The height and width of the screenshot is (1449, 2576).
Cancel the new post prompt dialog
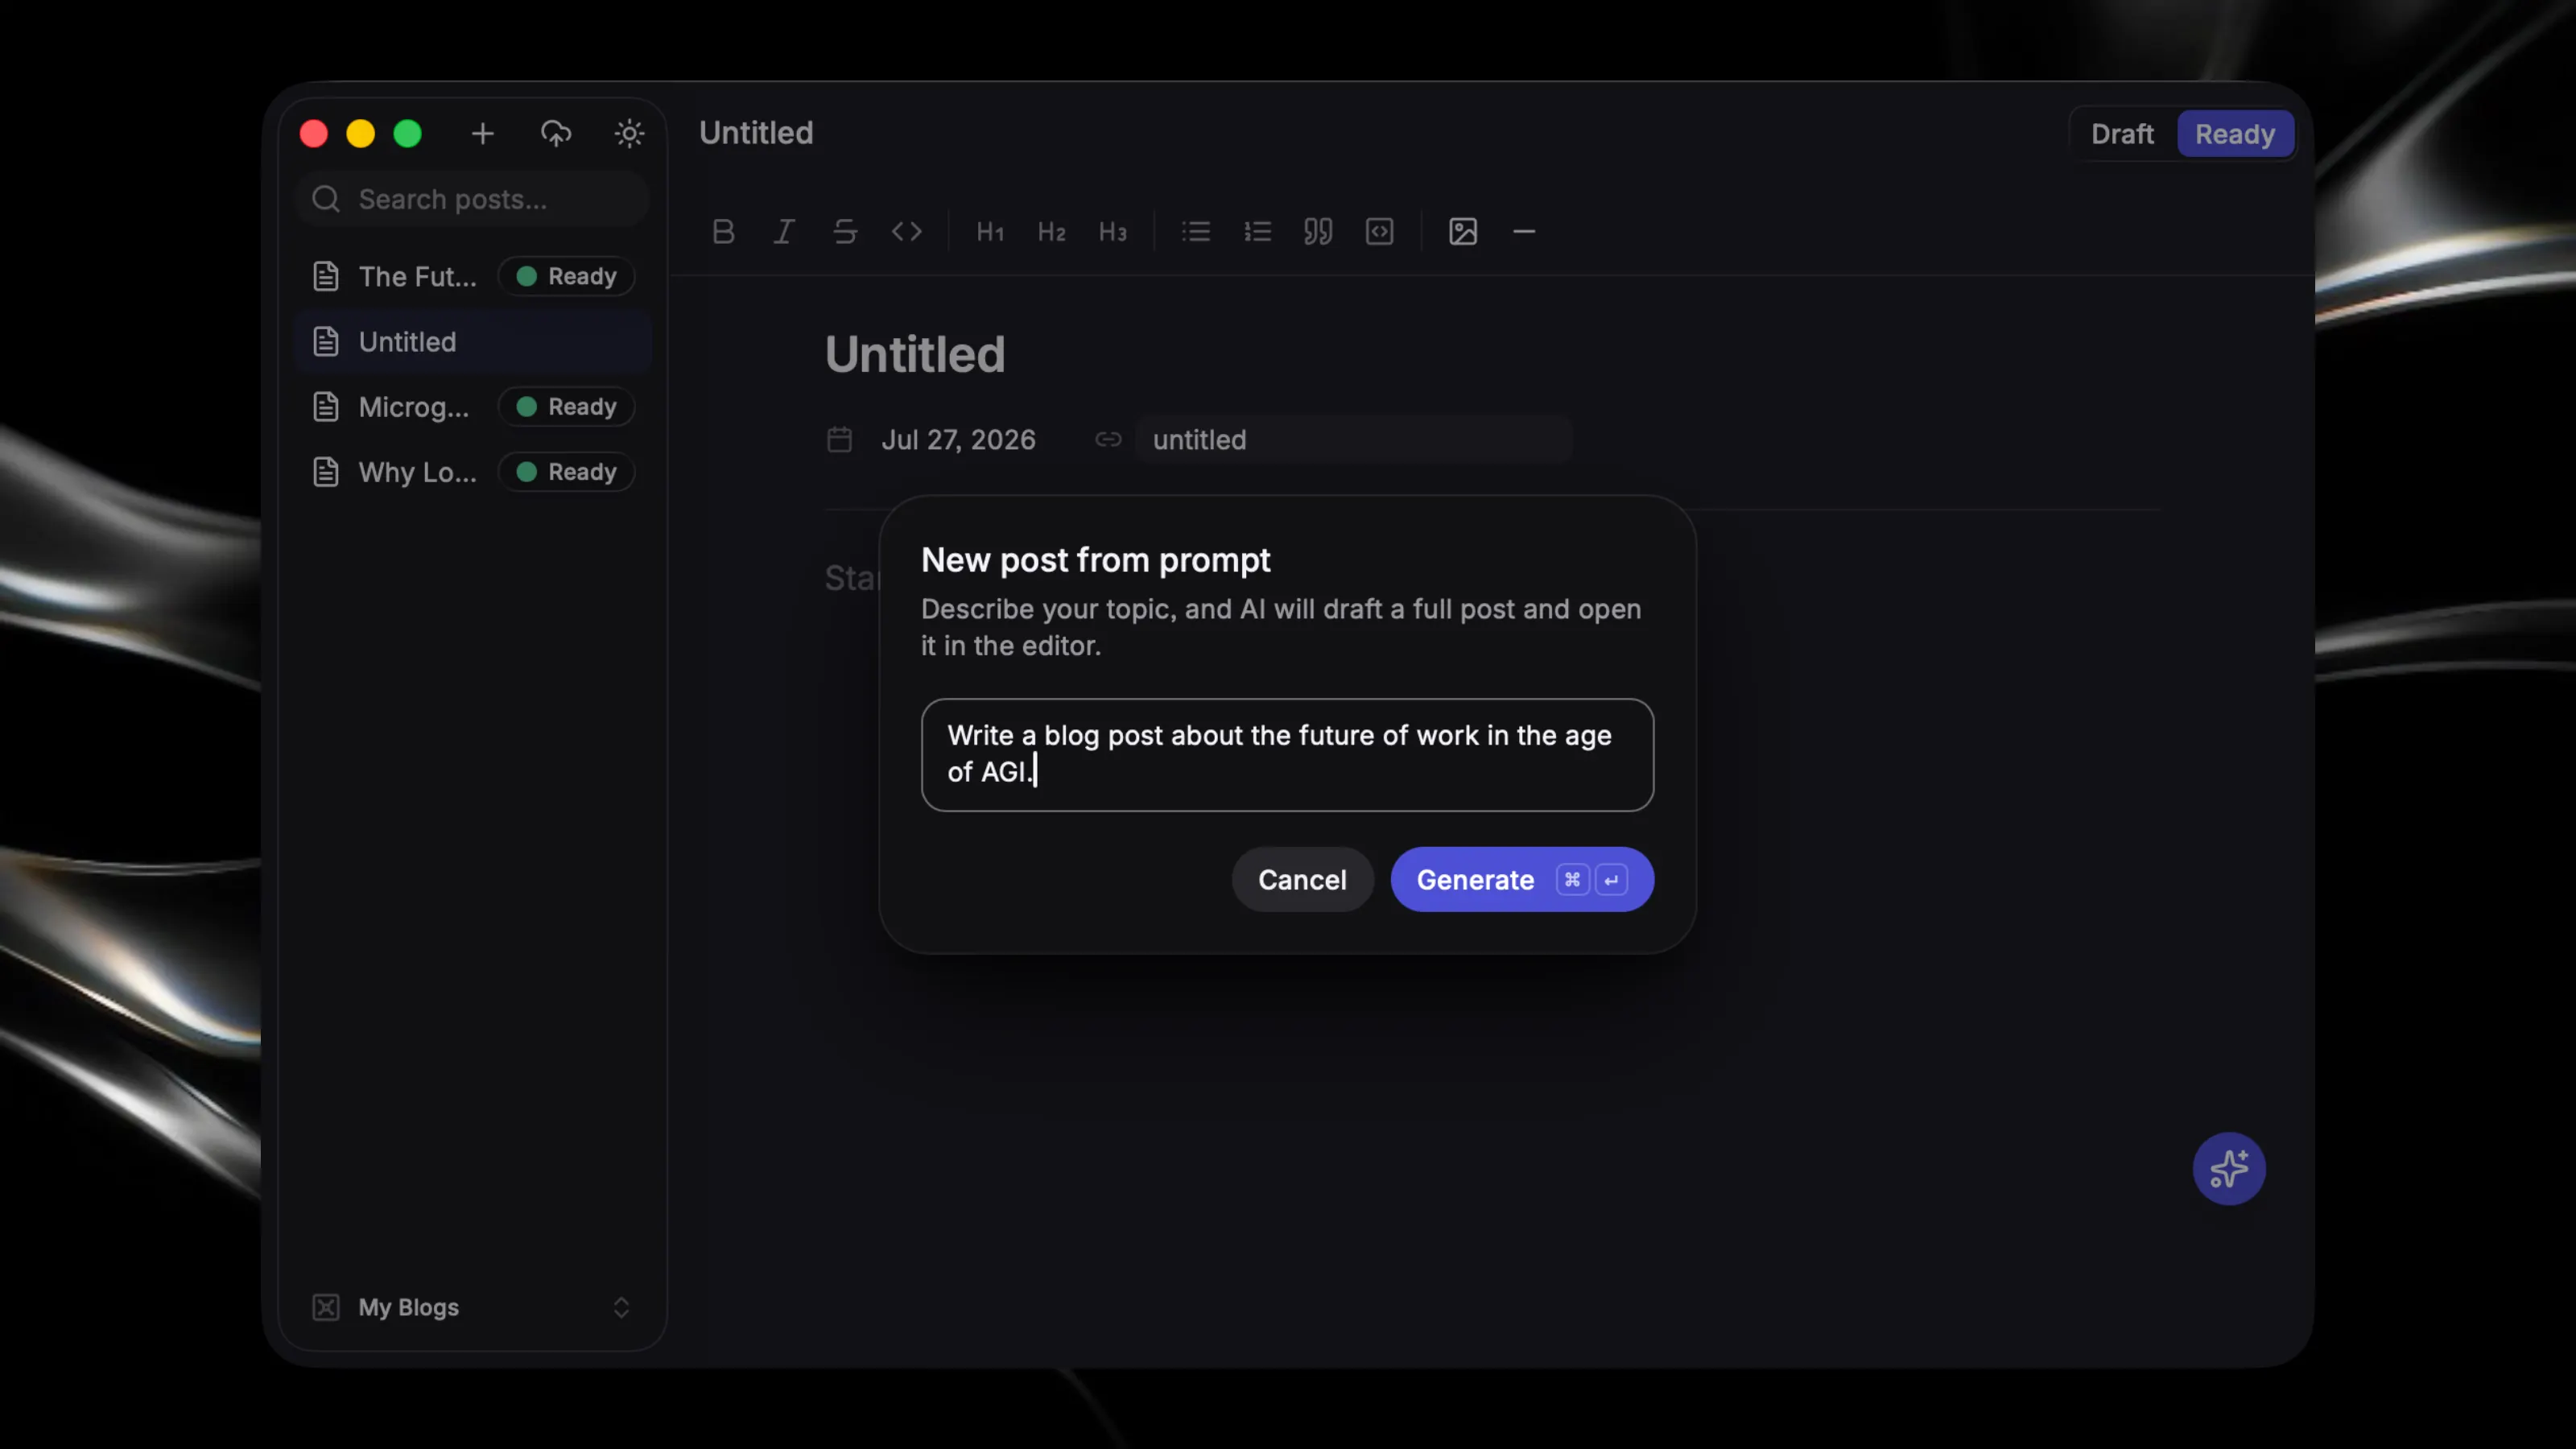(x=1302, y=880)
